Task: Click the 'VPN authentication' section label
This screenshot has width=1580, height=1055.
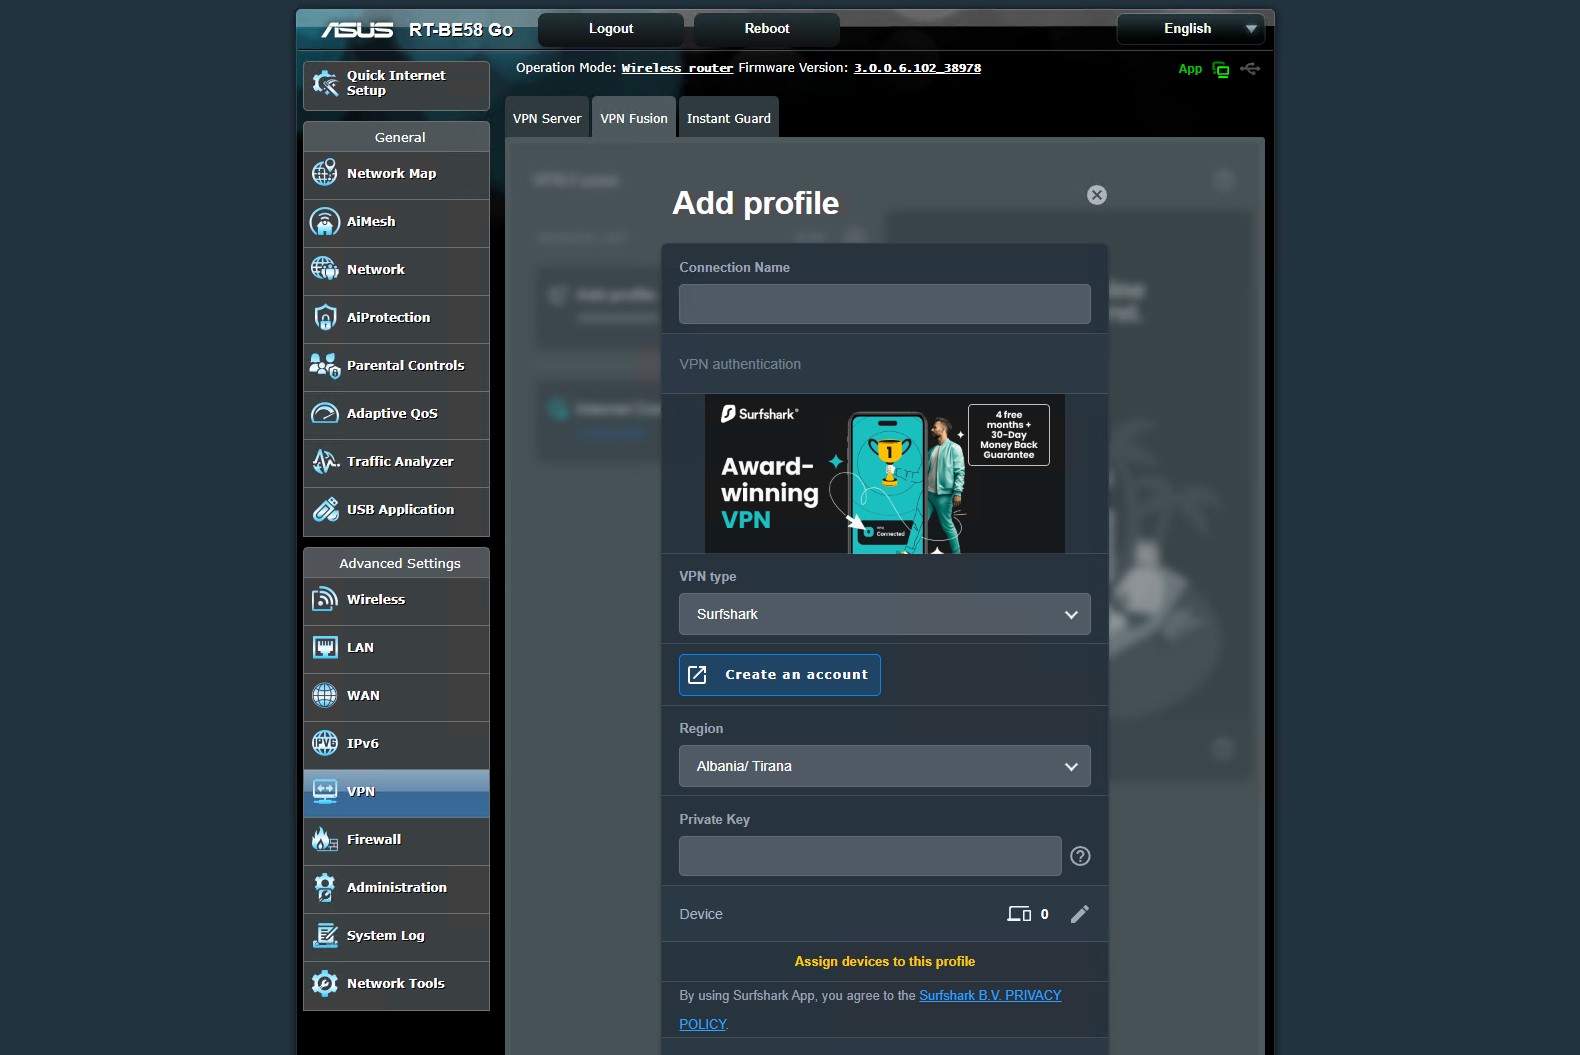Action: (740, 364)
